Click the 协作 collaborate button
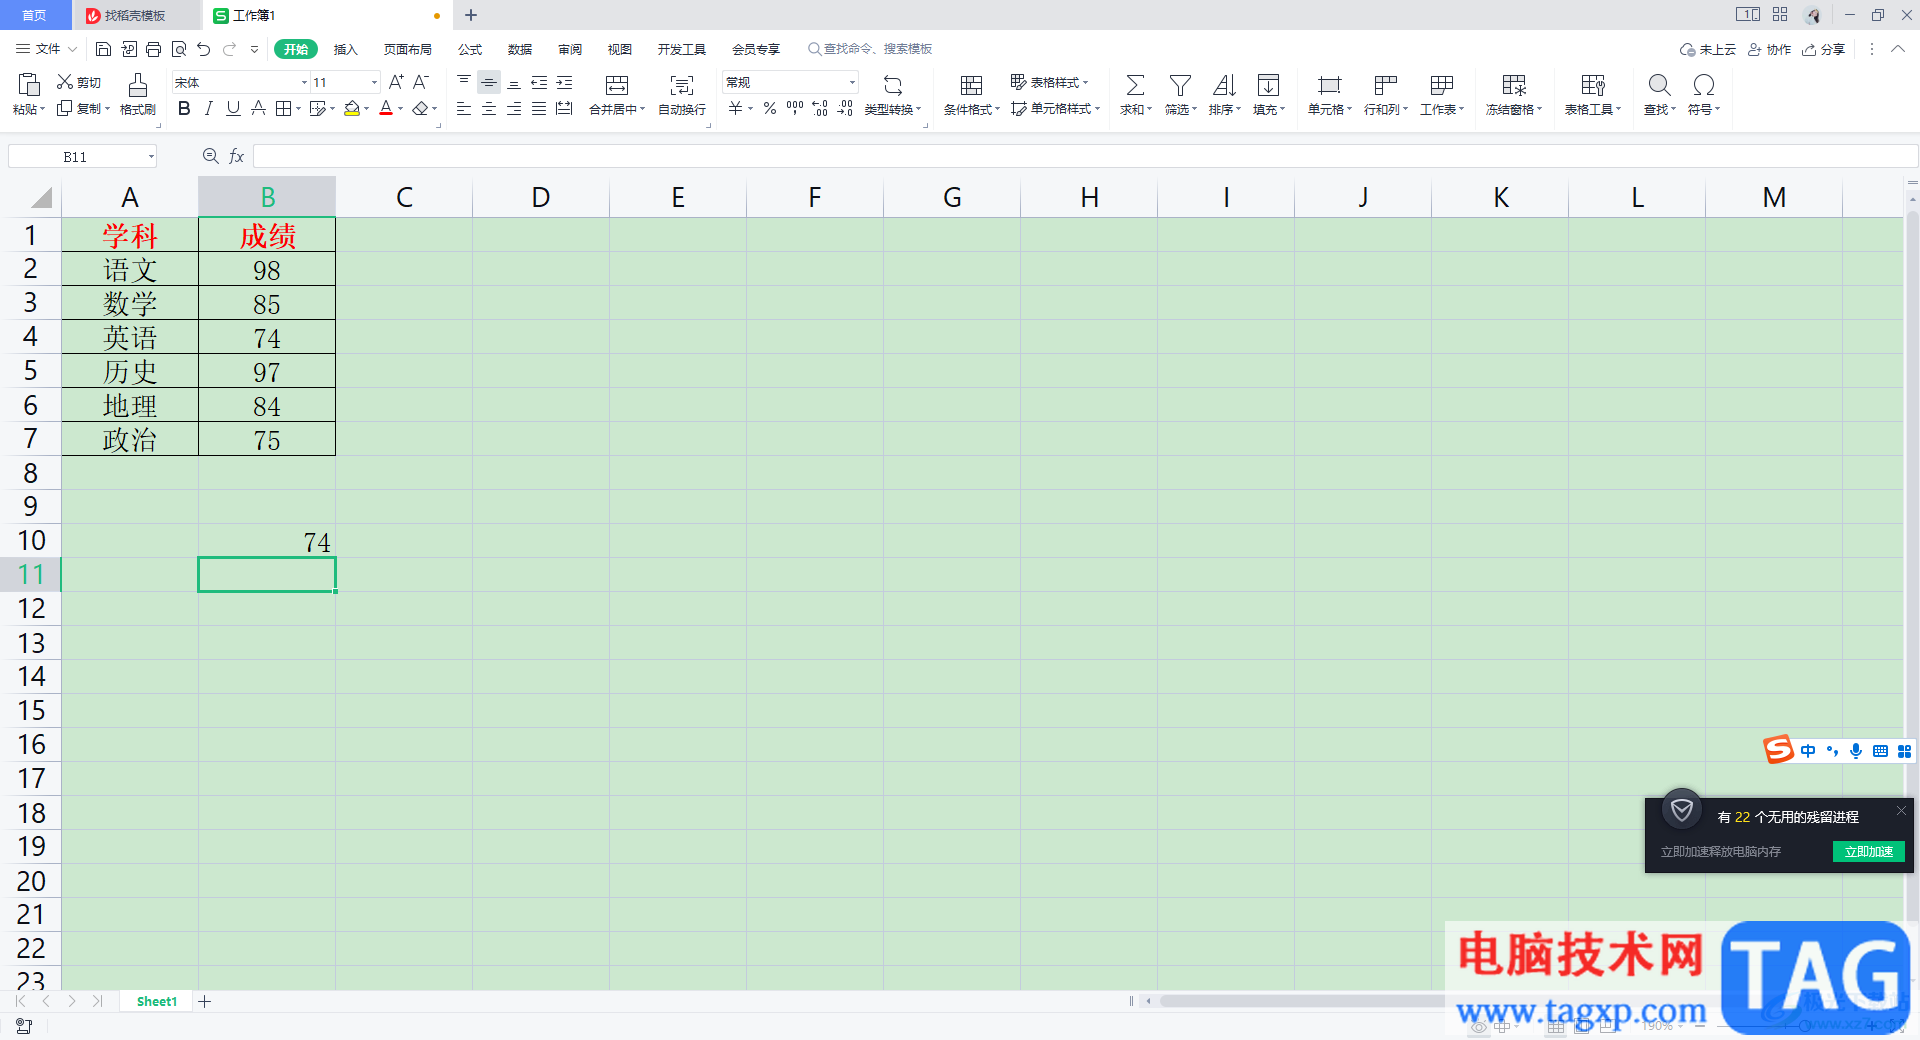 click(1770, 49)
